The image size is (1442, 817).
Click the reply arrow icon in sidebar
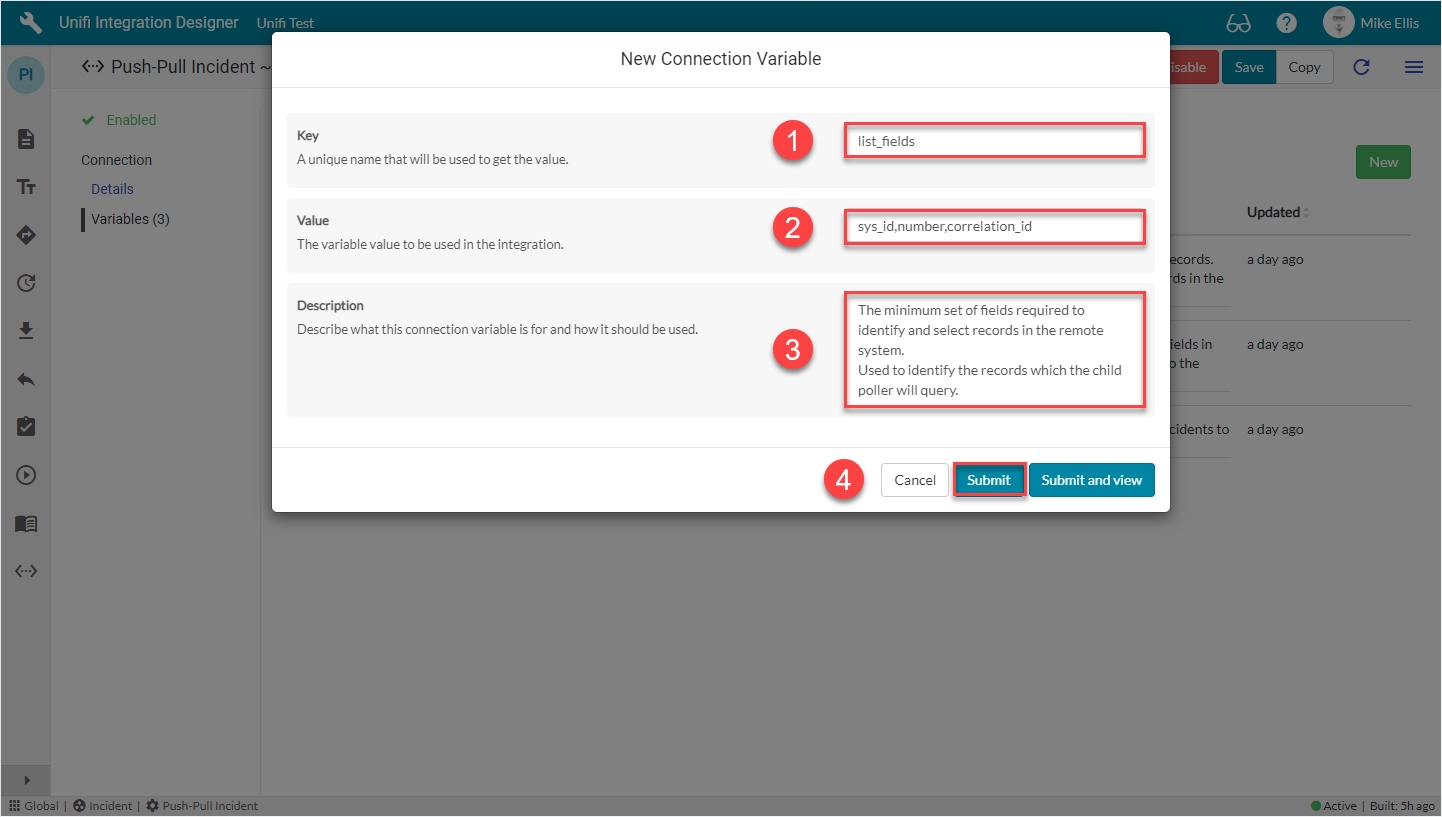tap(26, 379)
